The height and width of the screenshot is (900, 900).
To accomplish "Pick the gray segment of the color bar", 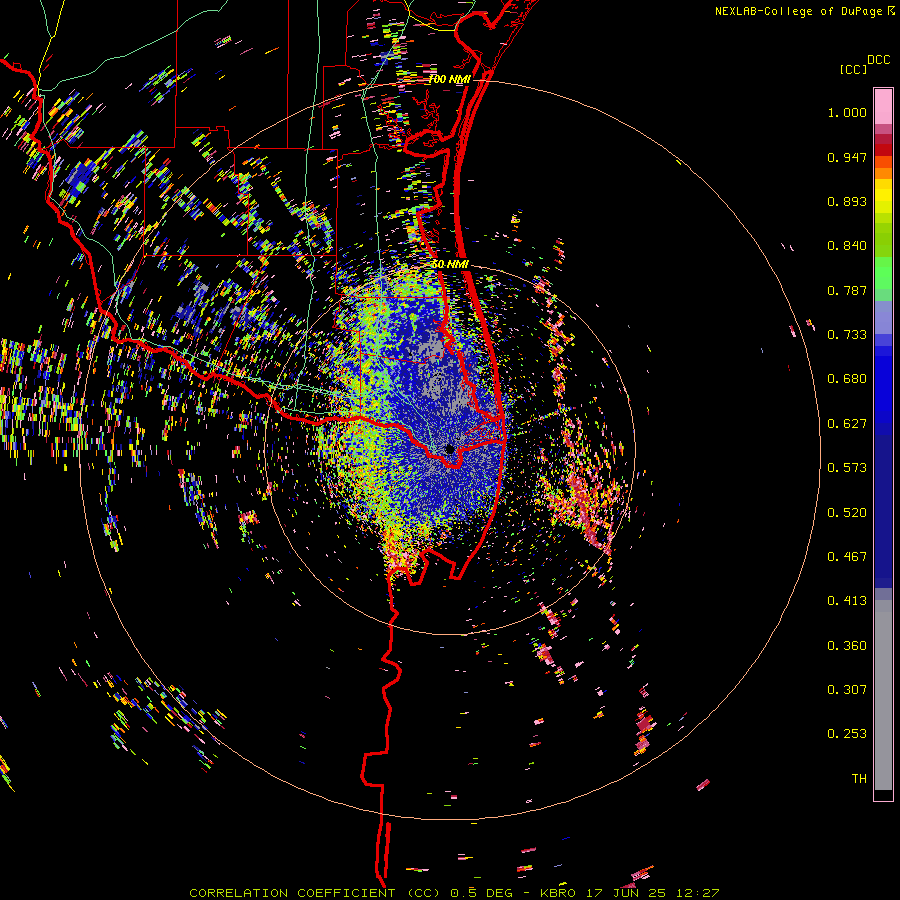I will click(883, 695).
